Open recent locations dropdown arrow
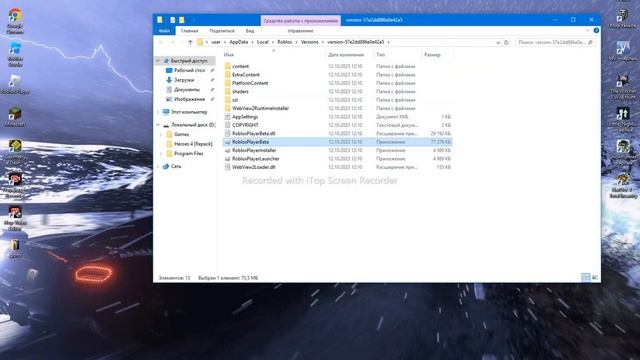This screenshot has height=360, width=640. [182, 42]
